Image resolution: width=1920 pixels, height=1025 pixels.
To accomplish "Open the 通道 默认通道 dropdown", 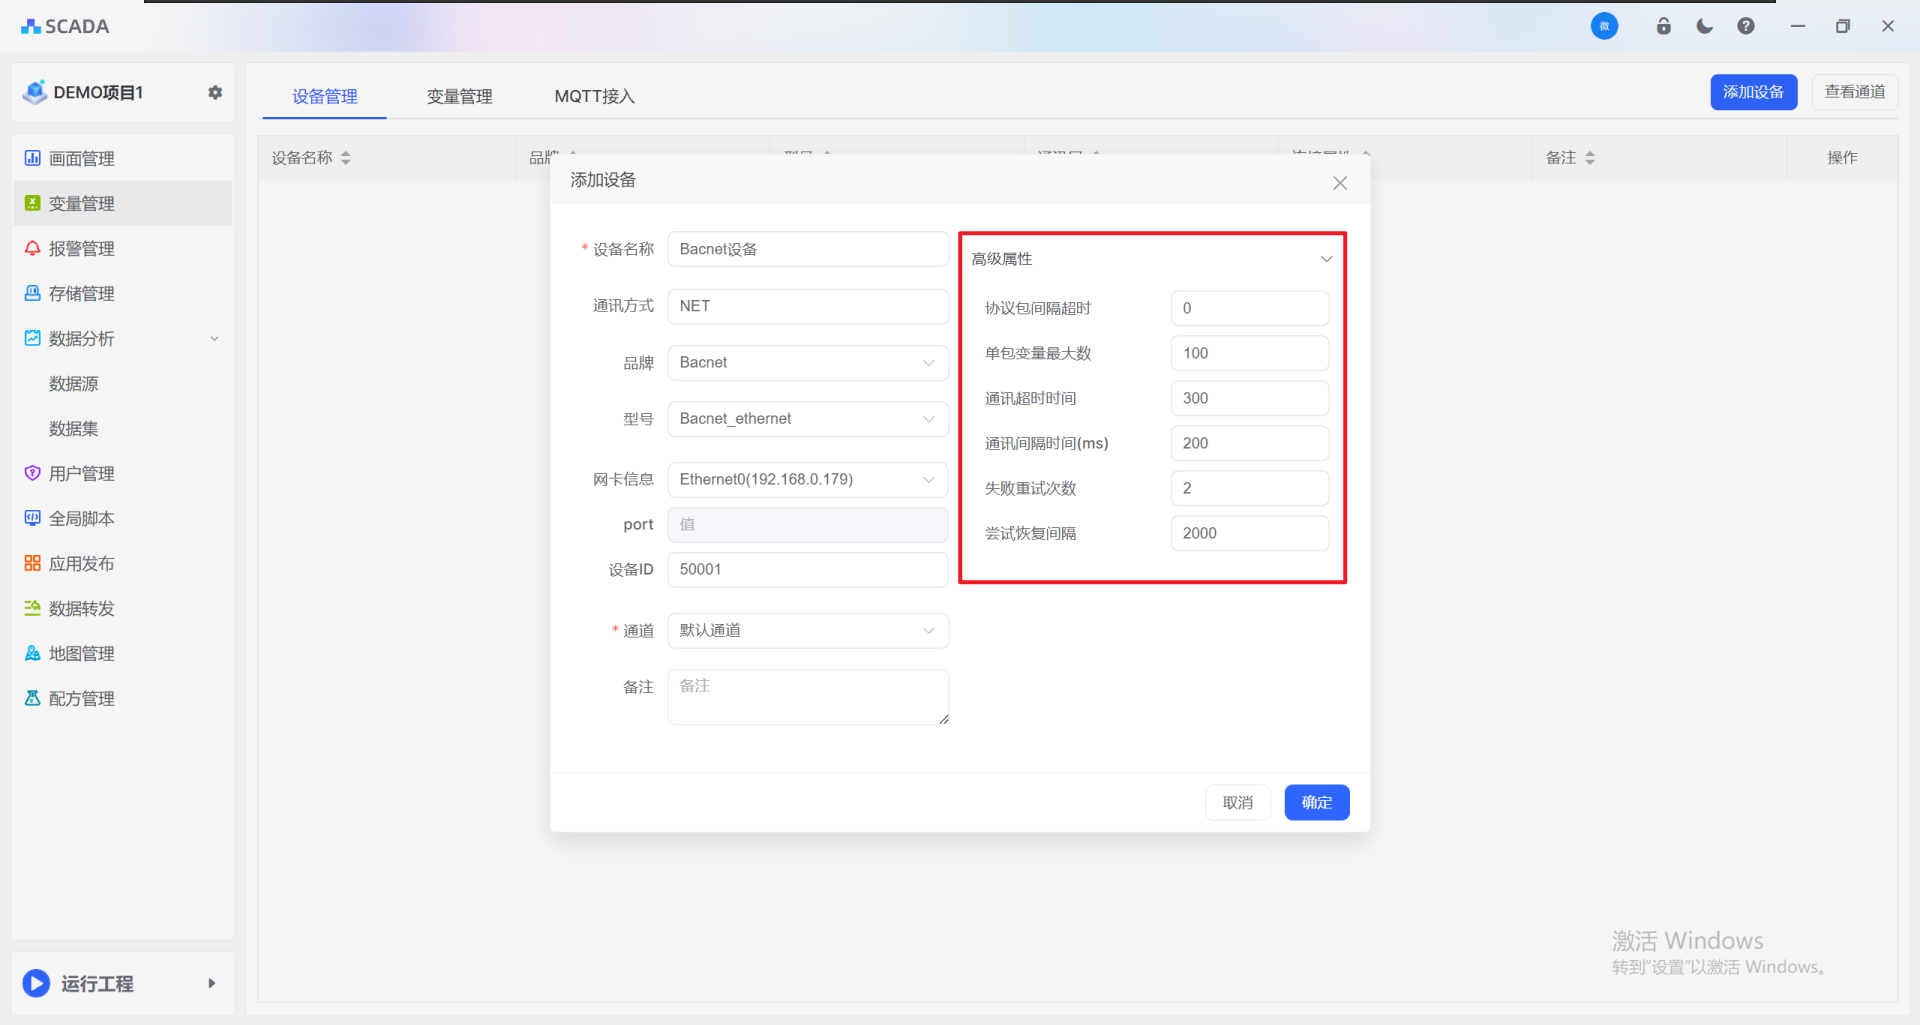I will point(808,631).
